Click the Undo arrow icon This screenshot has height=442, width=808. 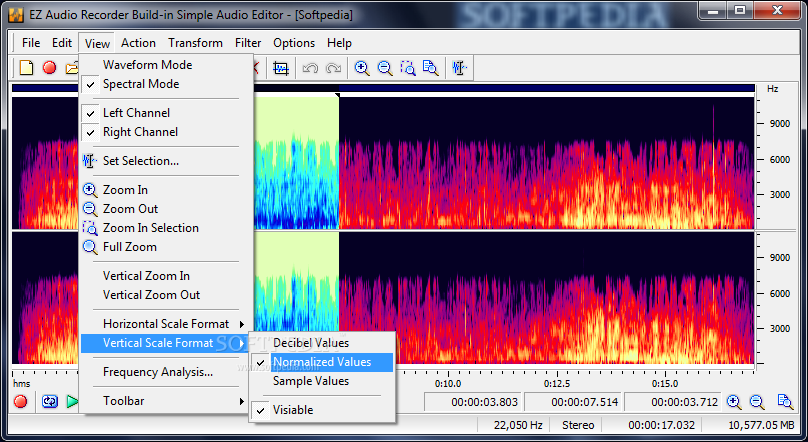click(x=310, y=68)
